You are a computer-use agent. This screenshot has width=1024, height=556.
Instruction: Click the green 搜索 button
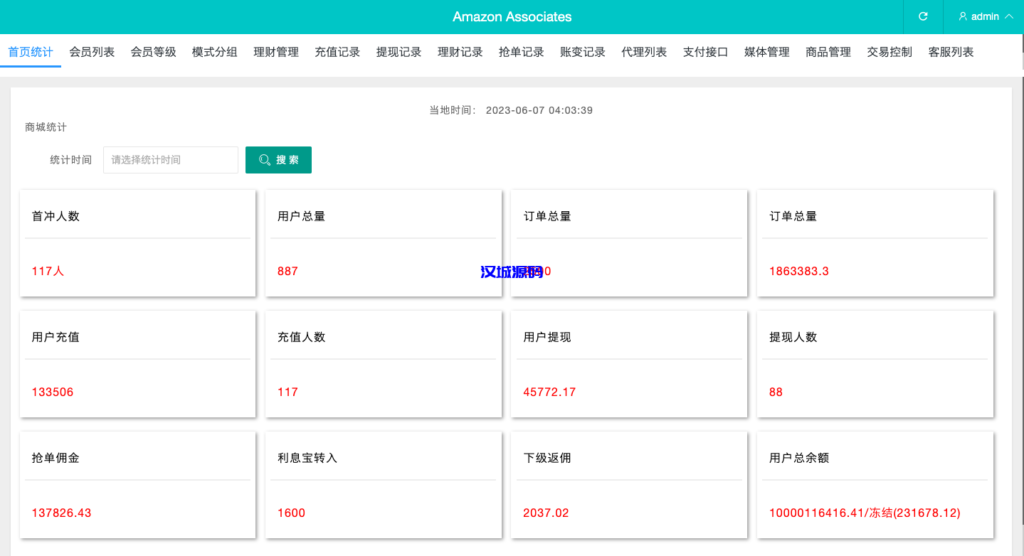pyautogui.click(x=278, y=159)
